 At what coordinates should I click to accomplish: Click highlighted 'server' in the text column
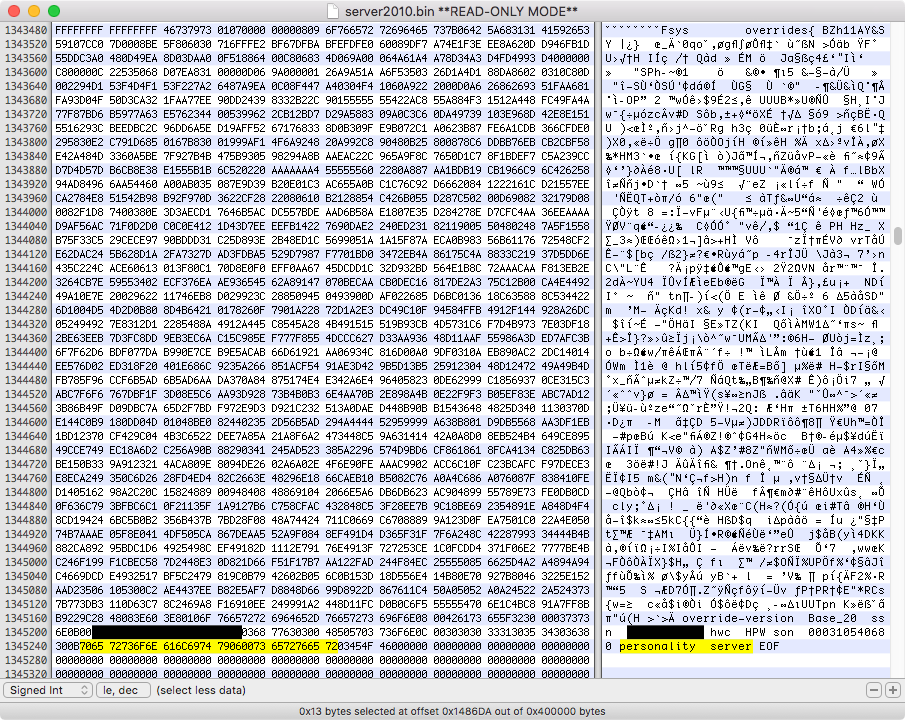(x=731, y=646)
